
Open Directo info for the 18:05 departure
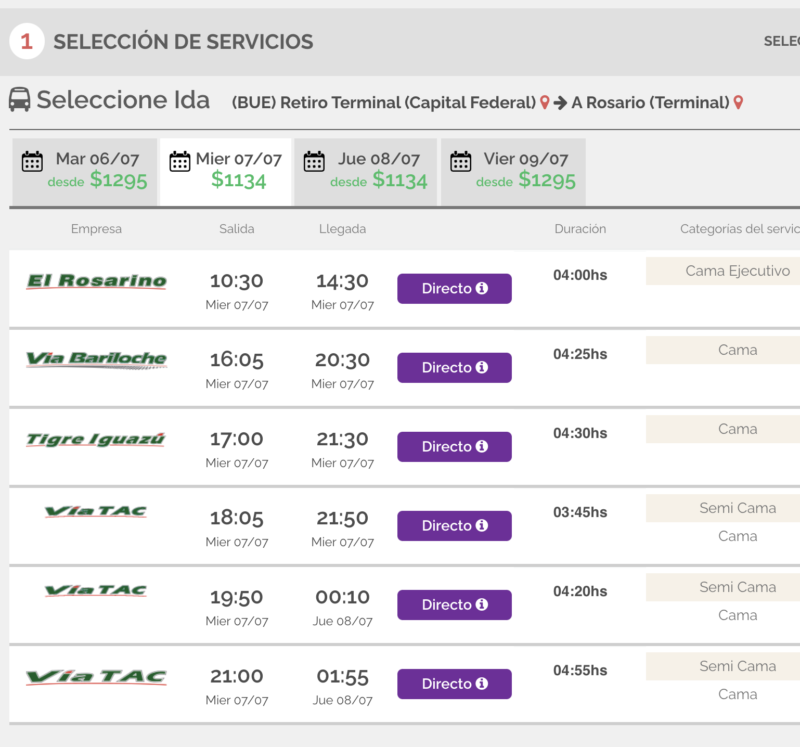click(x=455, y=526)
